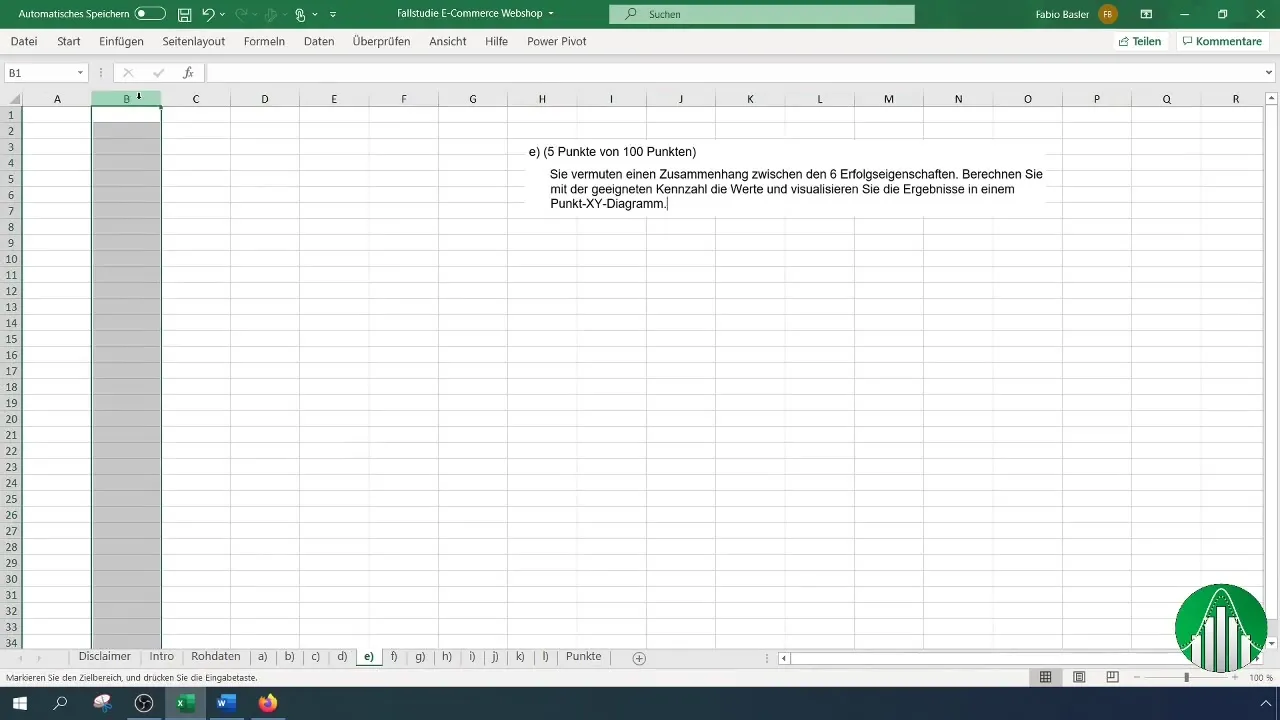Open the Power Pivot ribbon tab
Image resolution: width=1280 pixels, height=720 pixels.
557,41
